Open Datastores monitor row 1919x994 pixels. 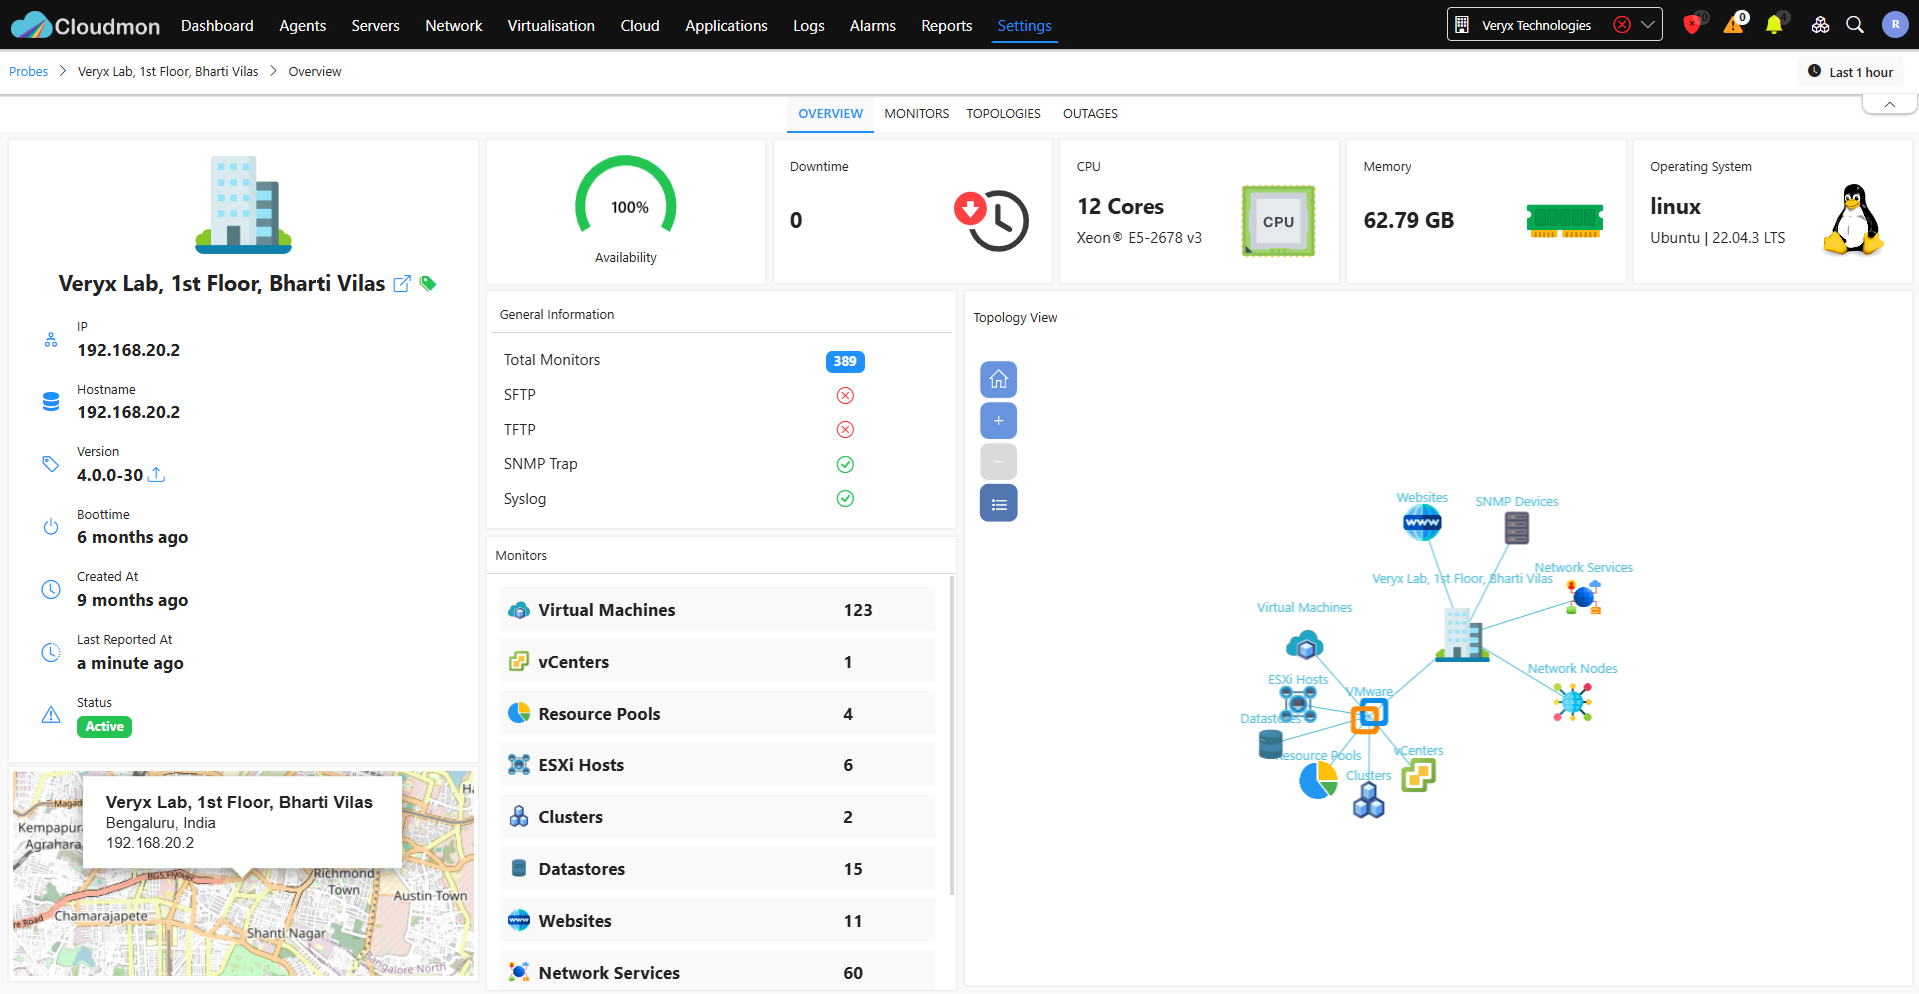click(x=717, y=869)
